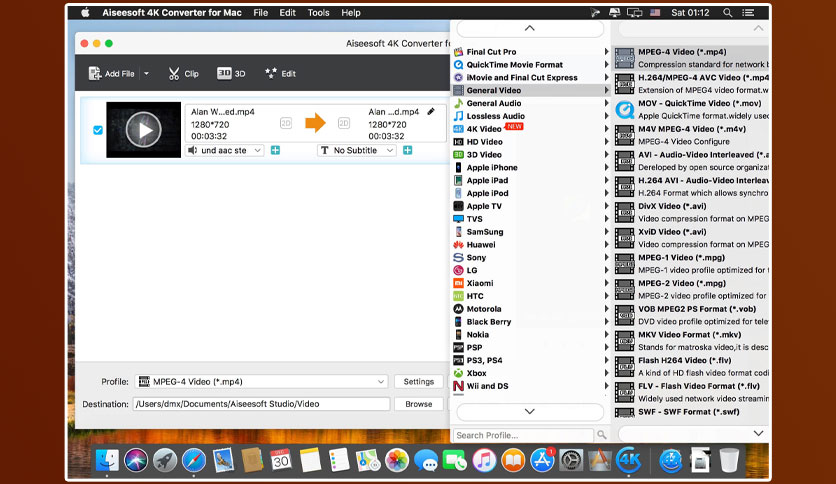Screen dimensions: 836x484
Task: Select PS3, PS4 category
Action: click(530, 360)
